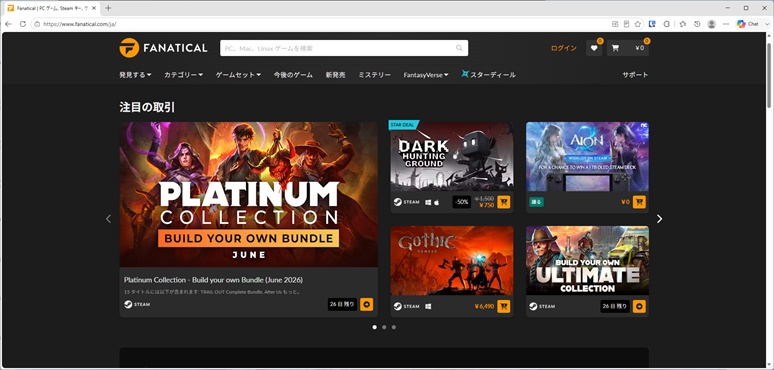Open AION Steam Deck giveaway thumbnail
This screenshot has height=370, width=774.
pyautogui.click(x=587, y=156)
